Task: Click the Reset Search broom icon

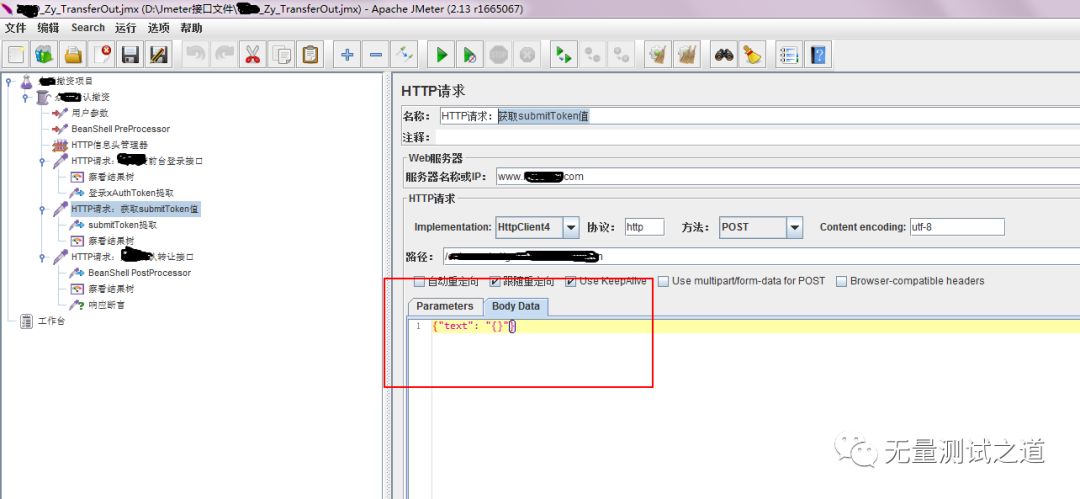Action: click(x=753, y=54)
